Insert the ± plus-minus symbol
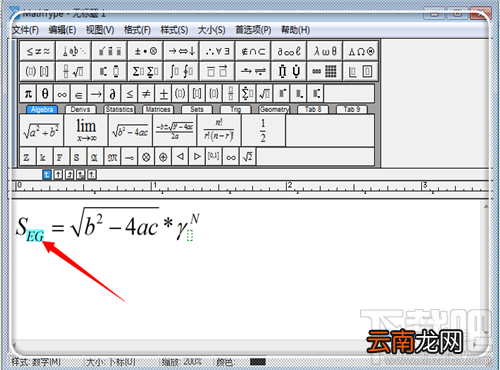500x370 pixels. [163, 94]
